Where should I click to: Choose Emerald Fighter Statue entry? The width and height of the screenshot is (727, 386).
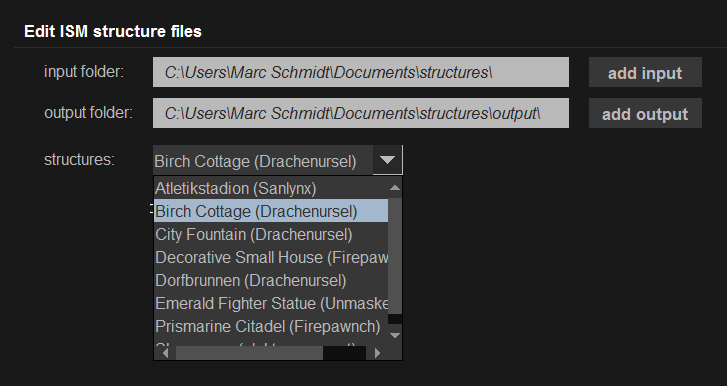pos(271,303)
